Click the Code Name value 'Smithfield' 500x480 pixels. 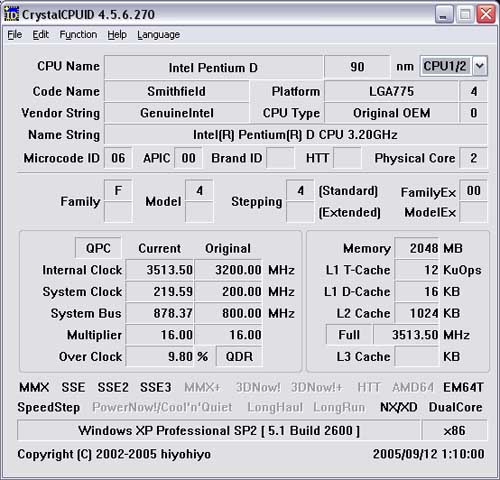177,91
